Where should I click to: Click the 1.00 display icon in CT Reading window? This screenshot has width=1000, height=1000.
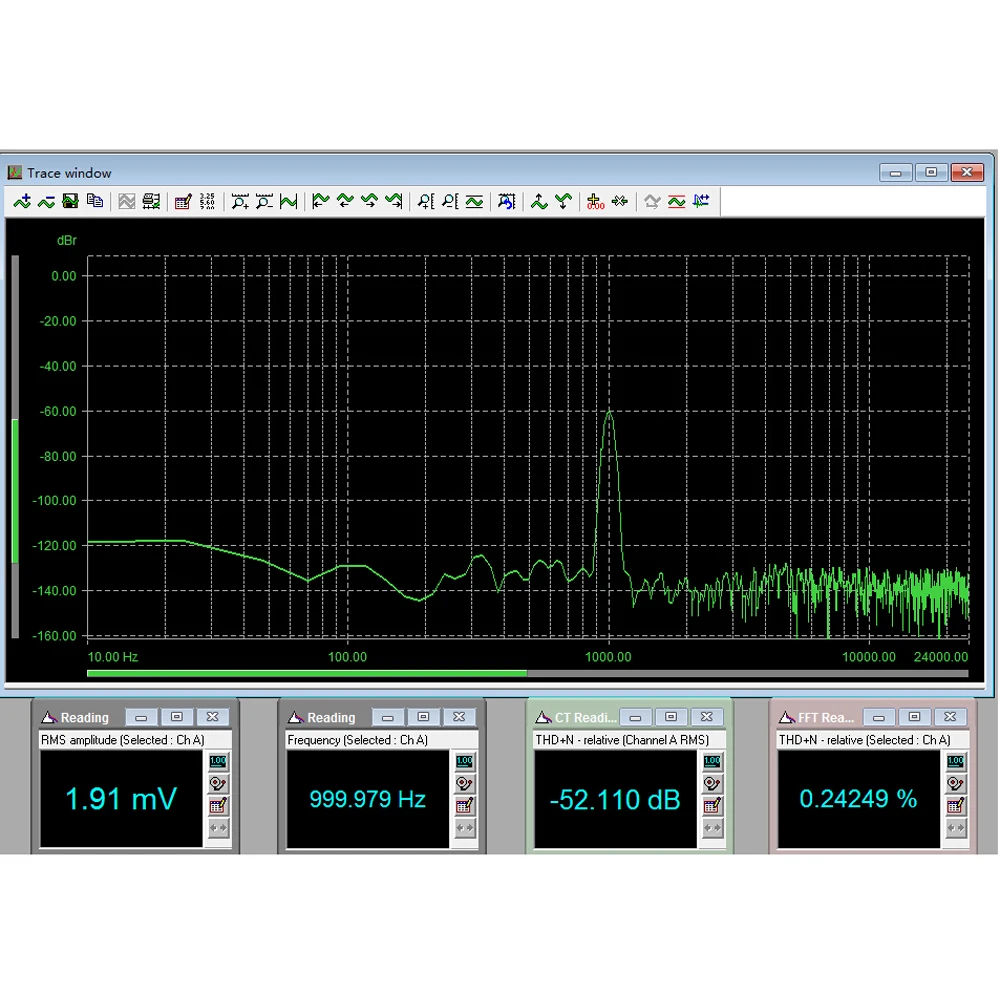point(712,761)
